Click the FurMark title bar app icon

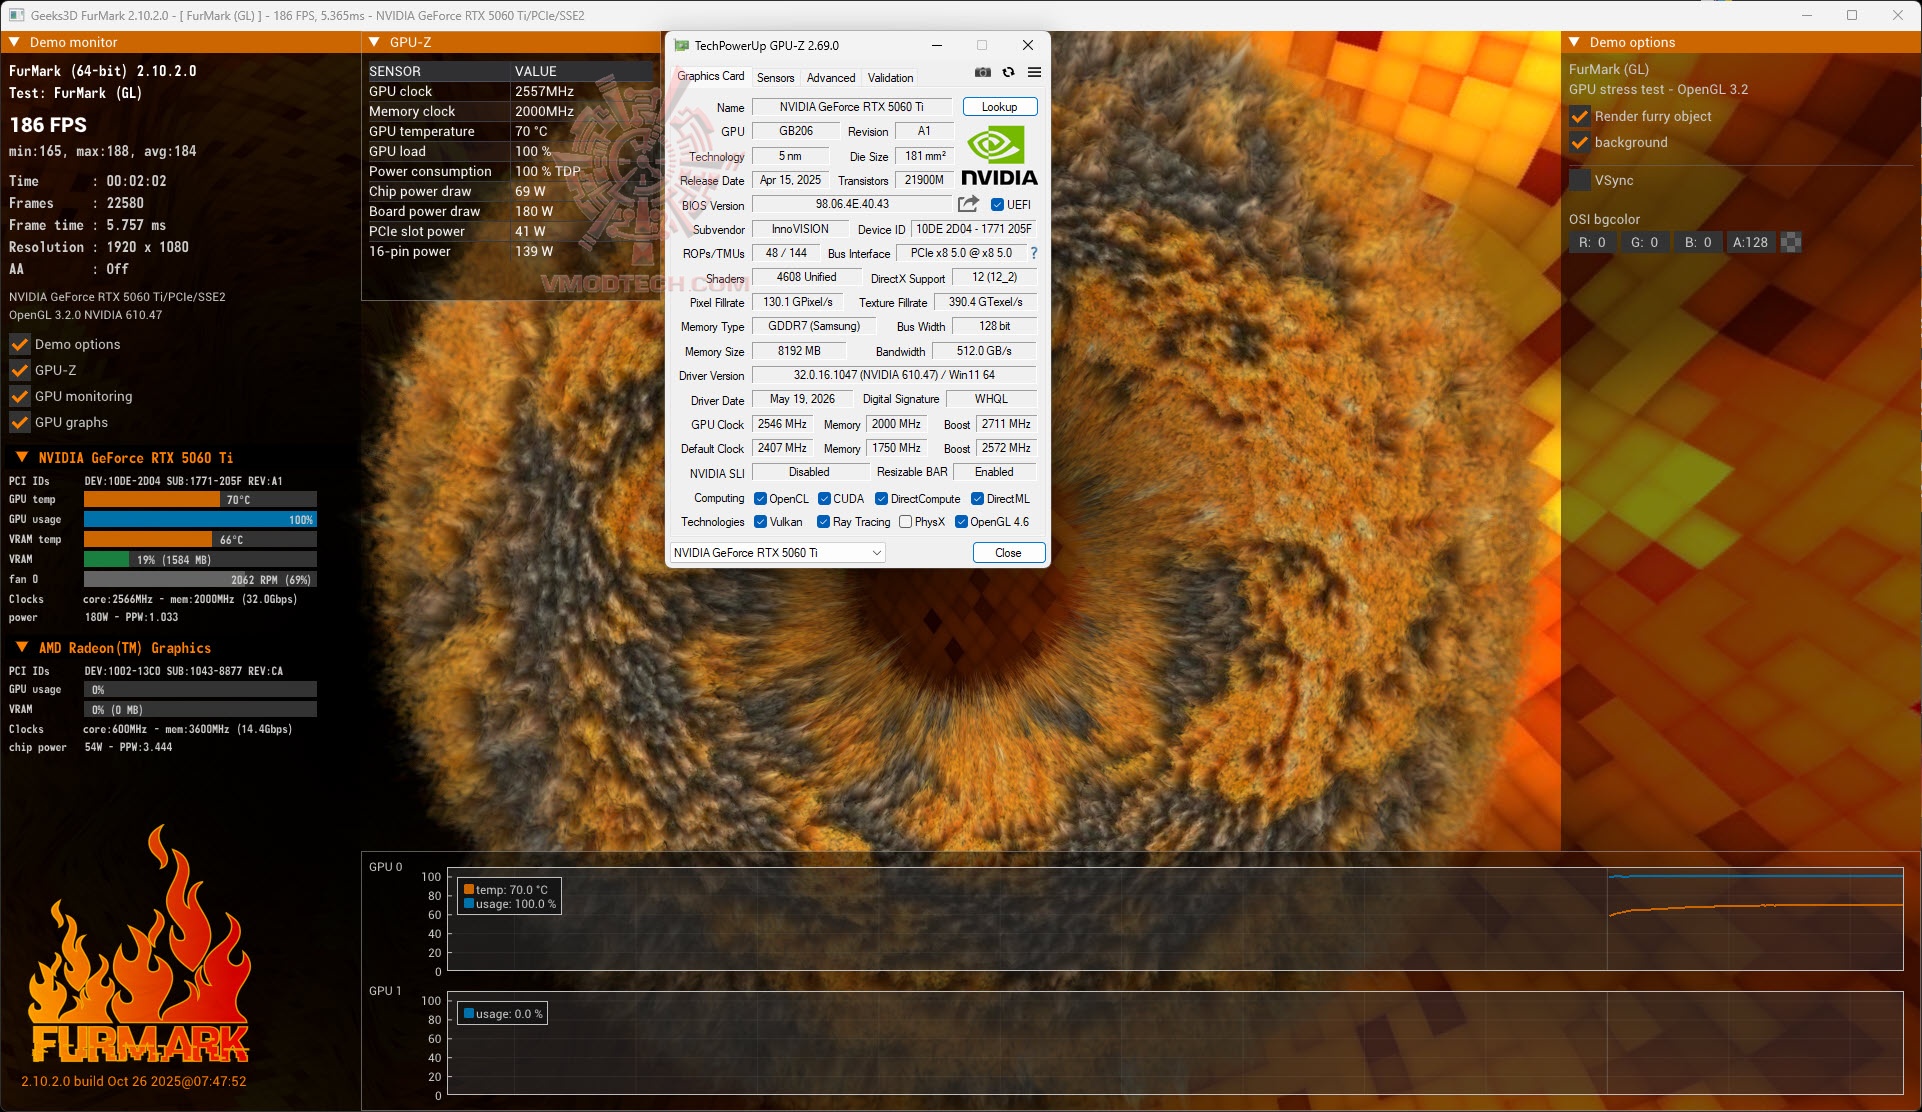(16, 15)
